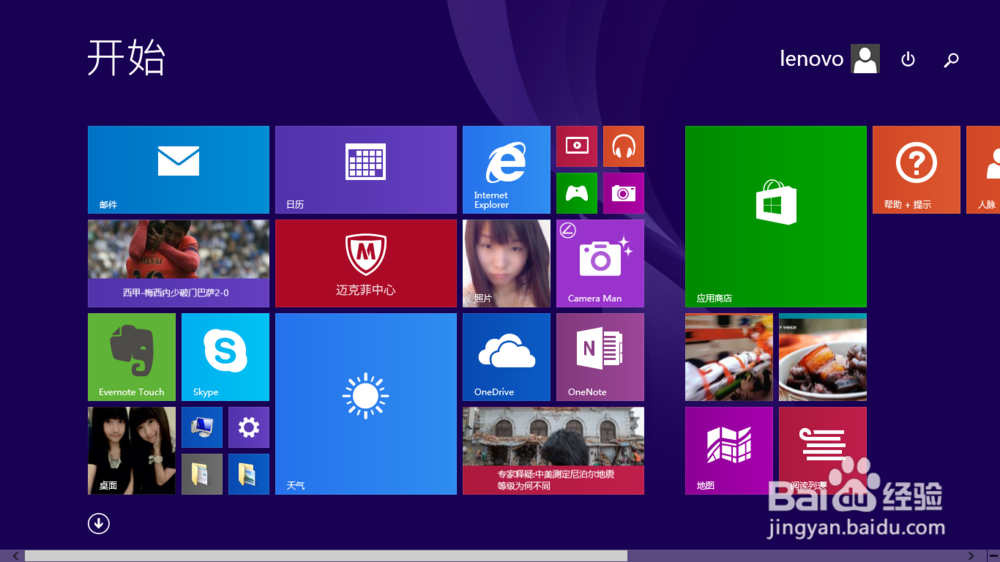Open Evernote Touch tile
Viewport: 1000px width, 562px height.
pyautogui.click(x=131, y=357)
